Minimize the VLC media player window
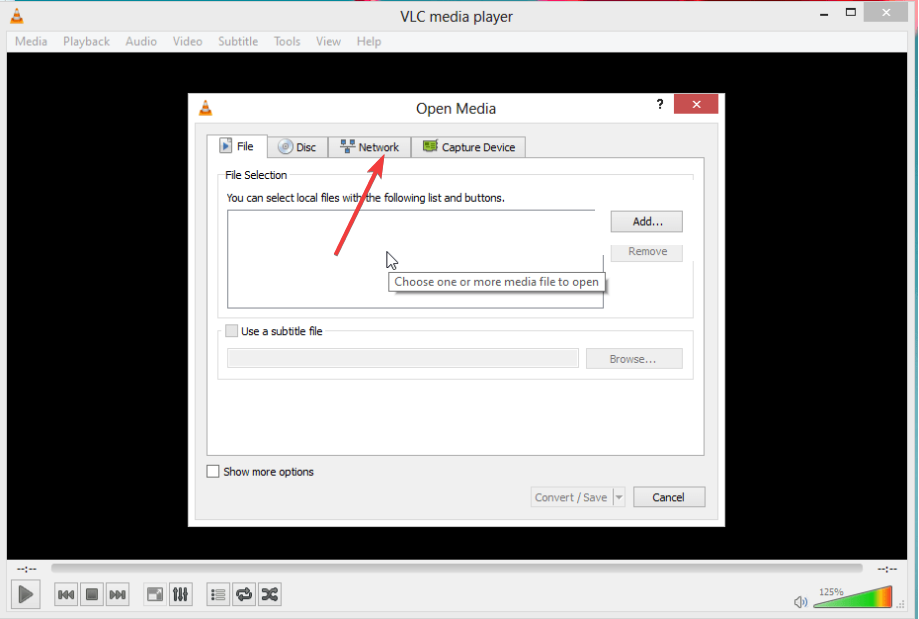 824,14
